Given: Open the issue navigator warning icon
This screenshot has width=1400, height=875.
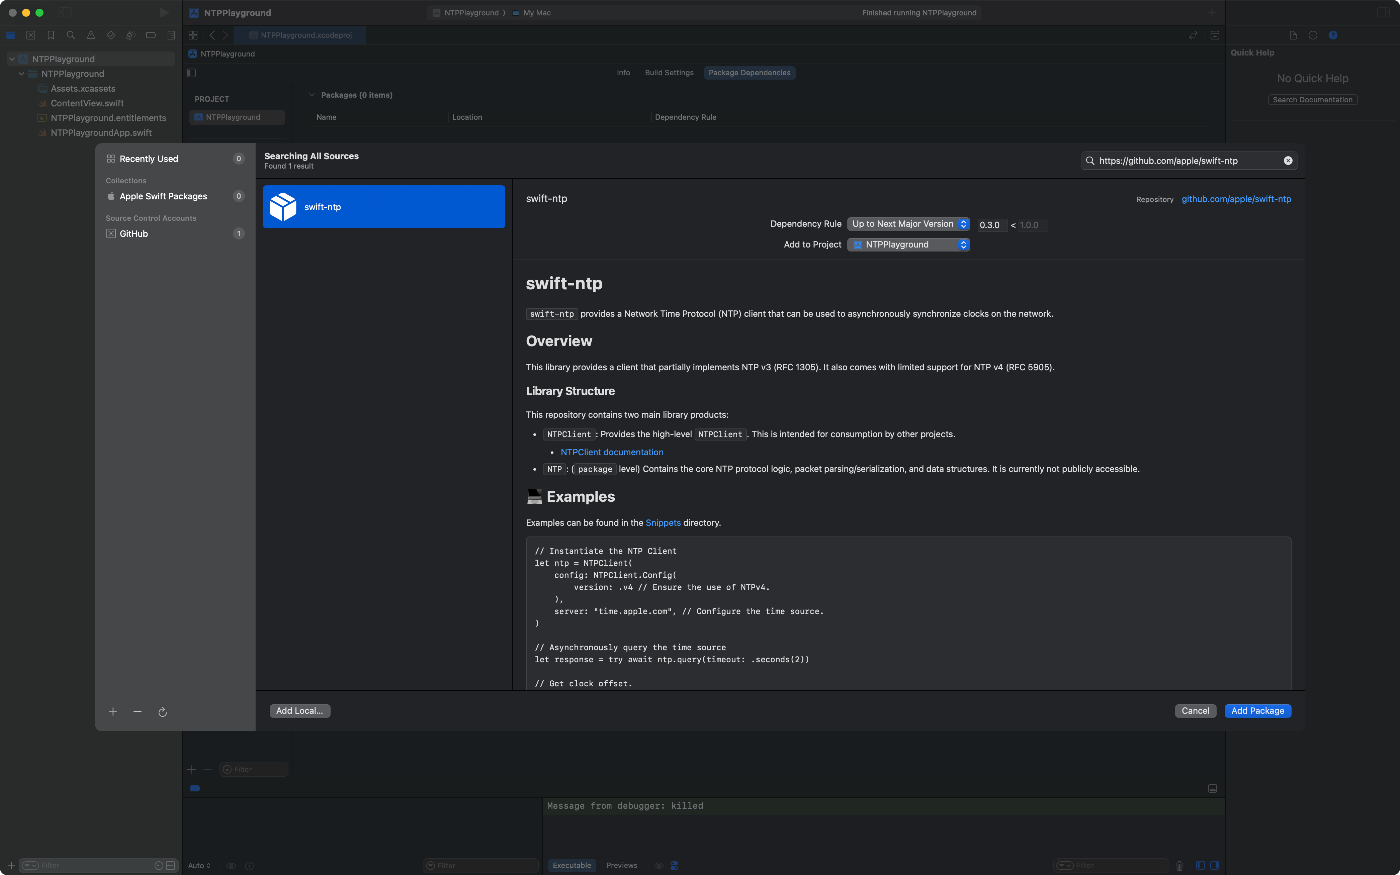Looking at the screenshot, I should [x=91, y=35].
